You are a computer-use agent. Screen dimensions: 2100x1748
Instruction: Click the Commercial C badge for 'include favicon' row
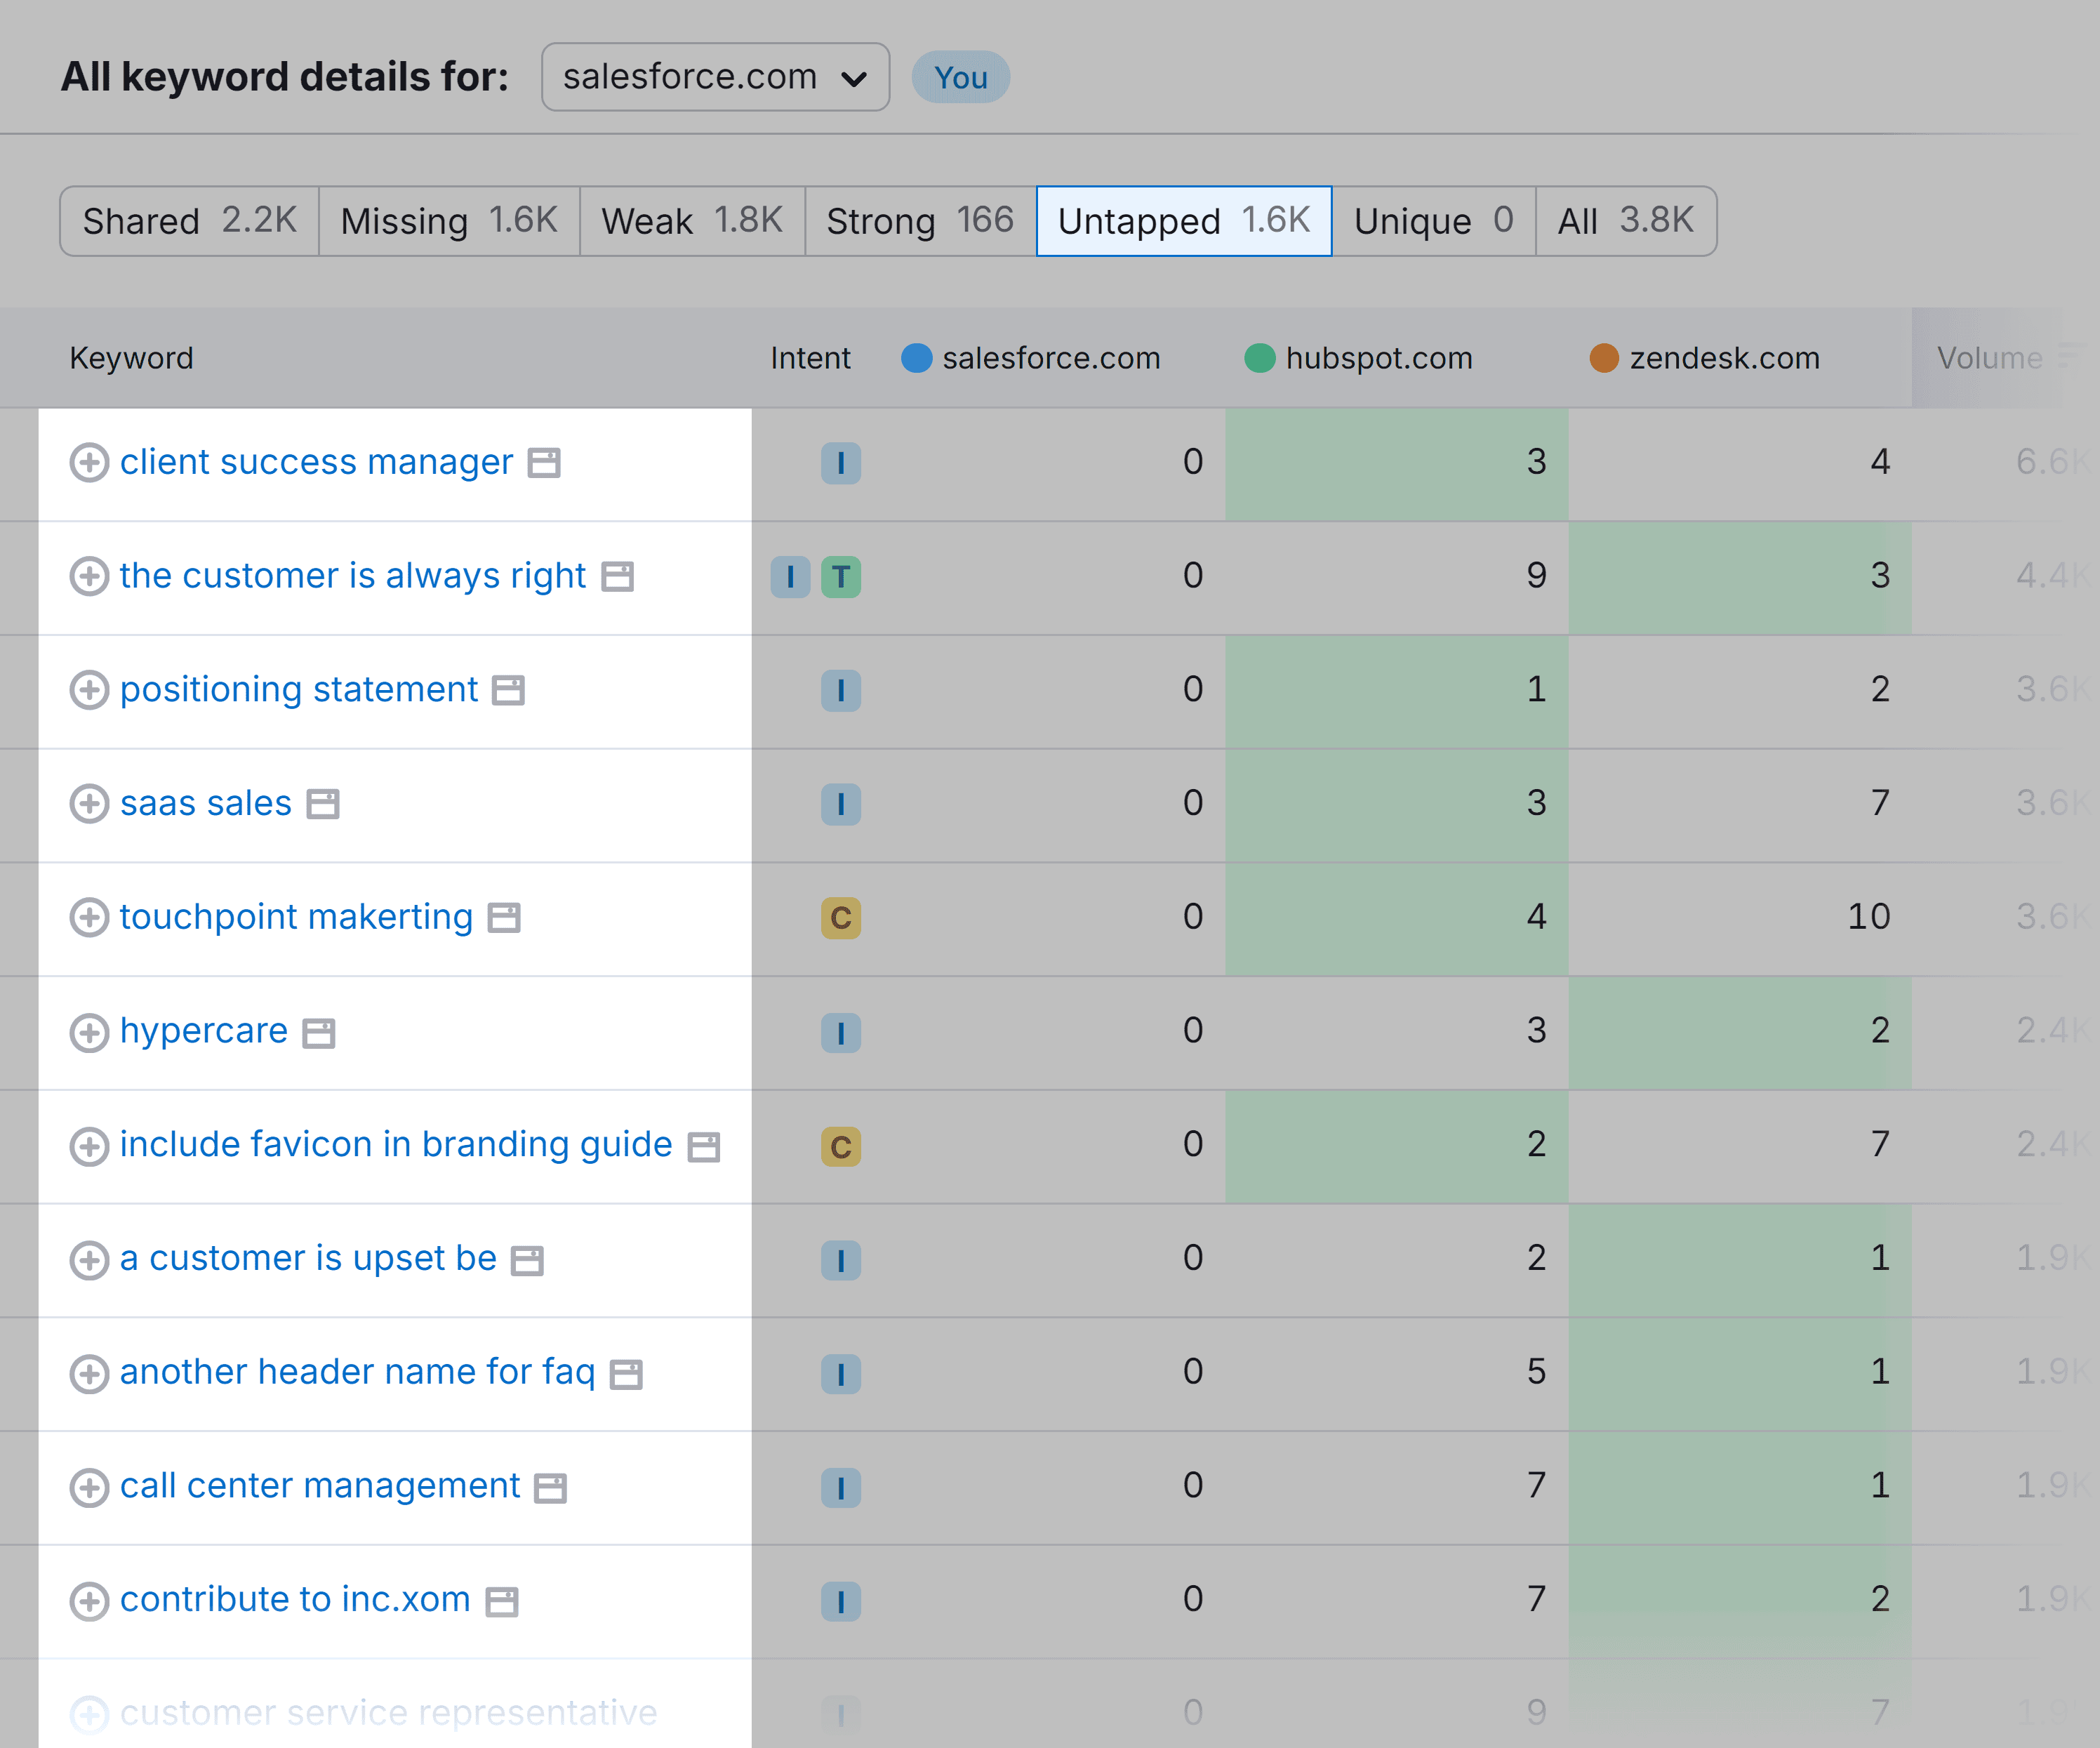pos(841,1146)
